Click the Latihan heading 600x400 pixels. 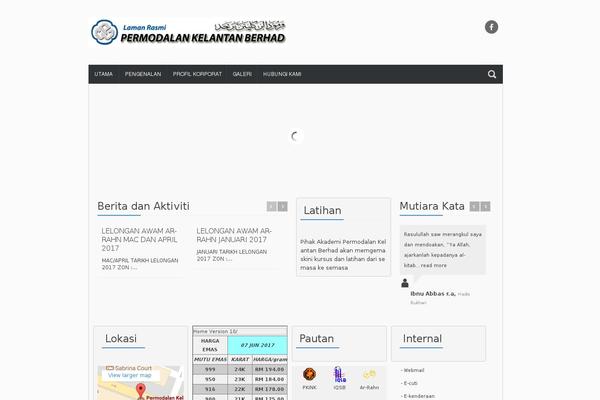tap(322, 211)
